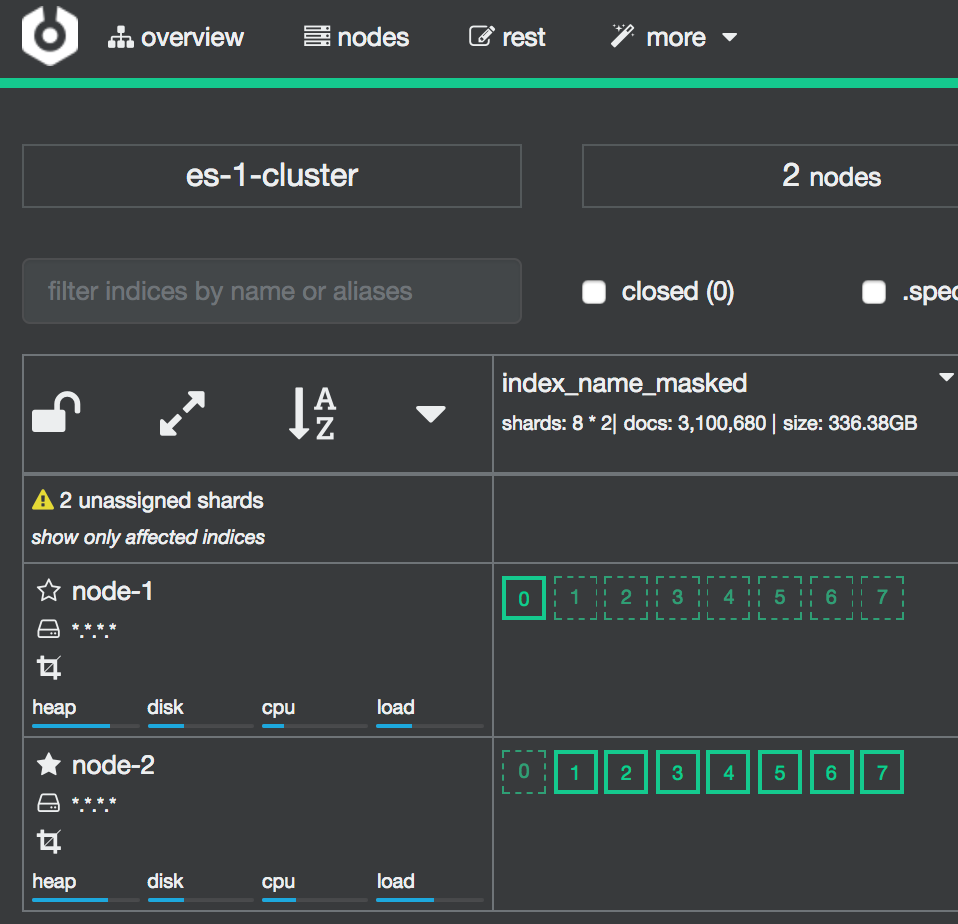Select replica shard 1 on node-1
This screenshot has width=958, height=924.
(x=575, y=598)
